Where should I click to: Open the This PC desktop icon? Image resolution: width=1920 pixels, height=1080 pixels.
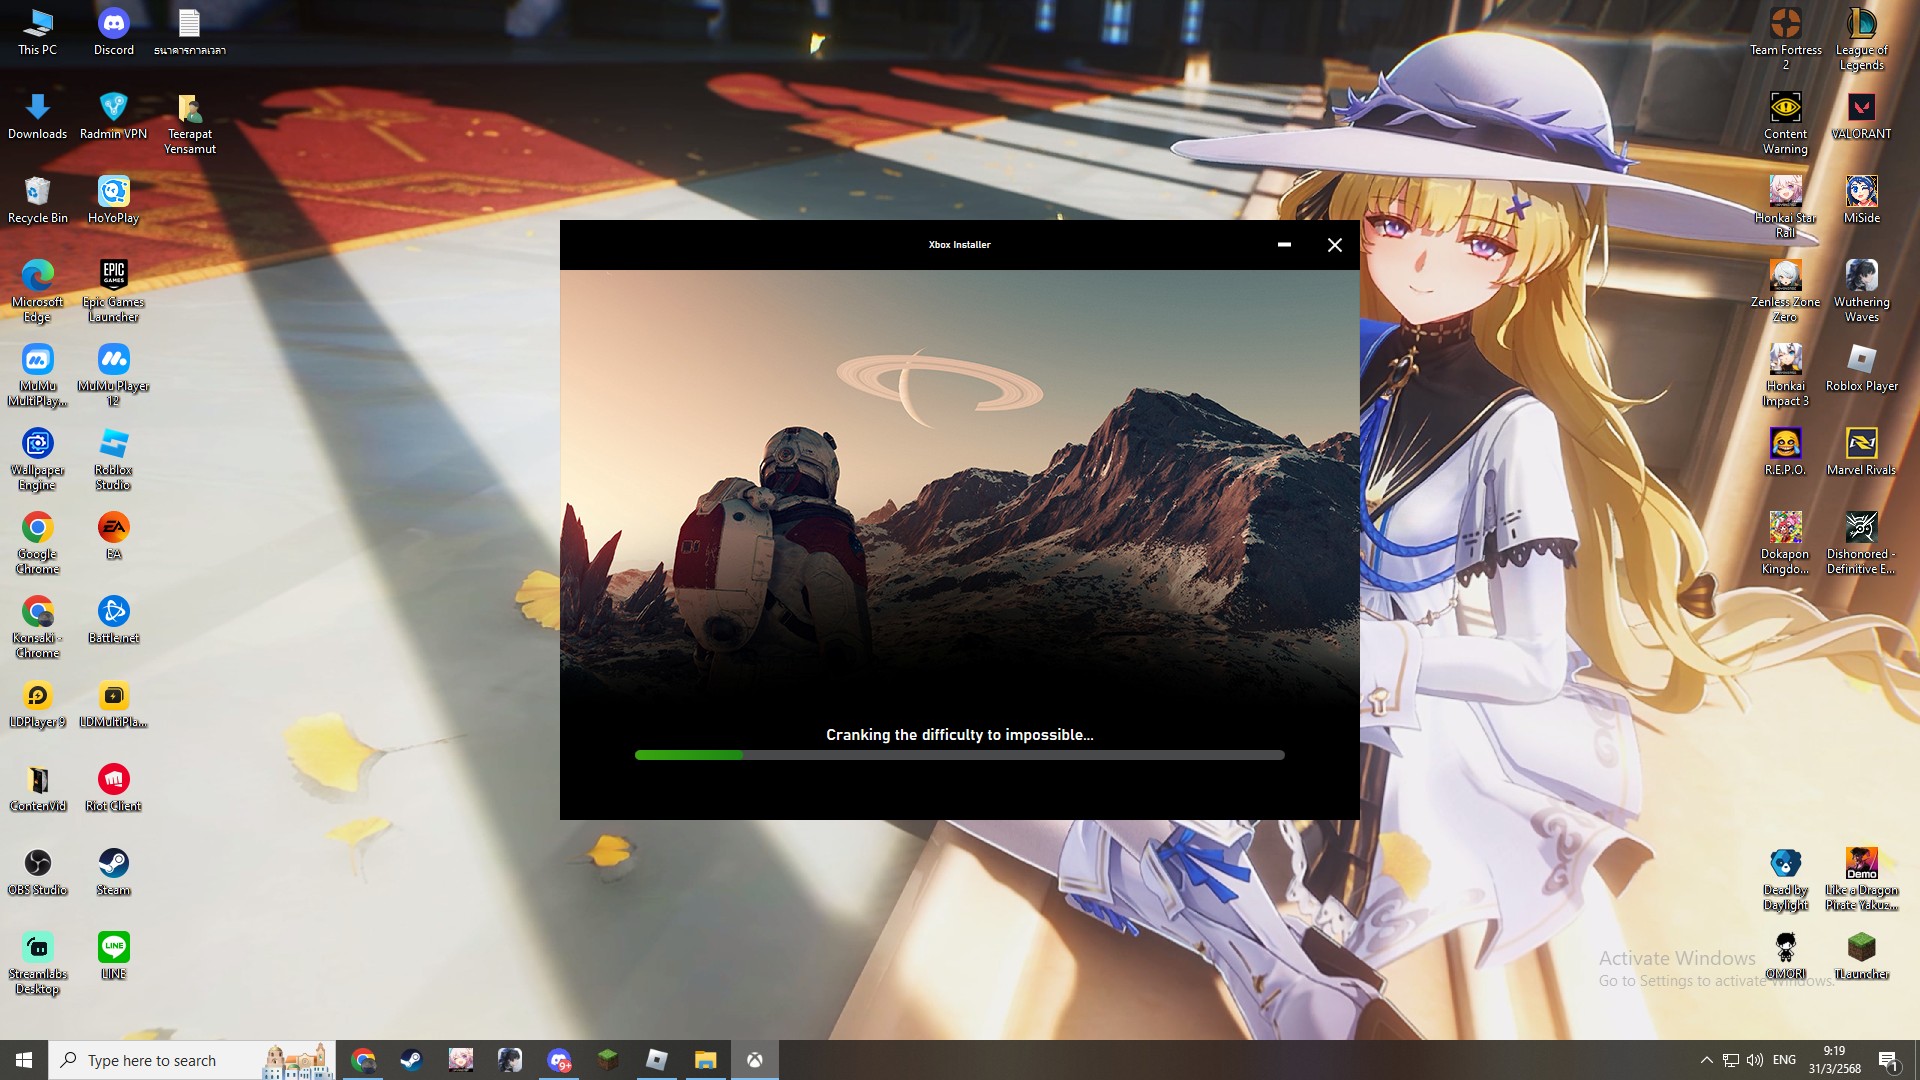point(37,32)
